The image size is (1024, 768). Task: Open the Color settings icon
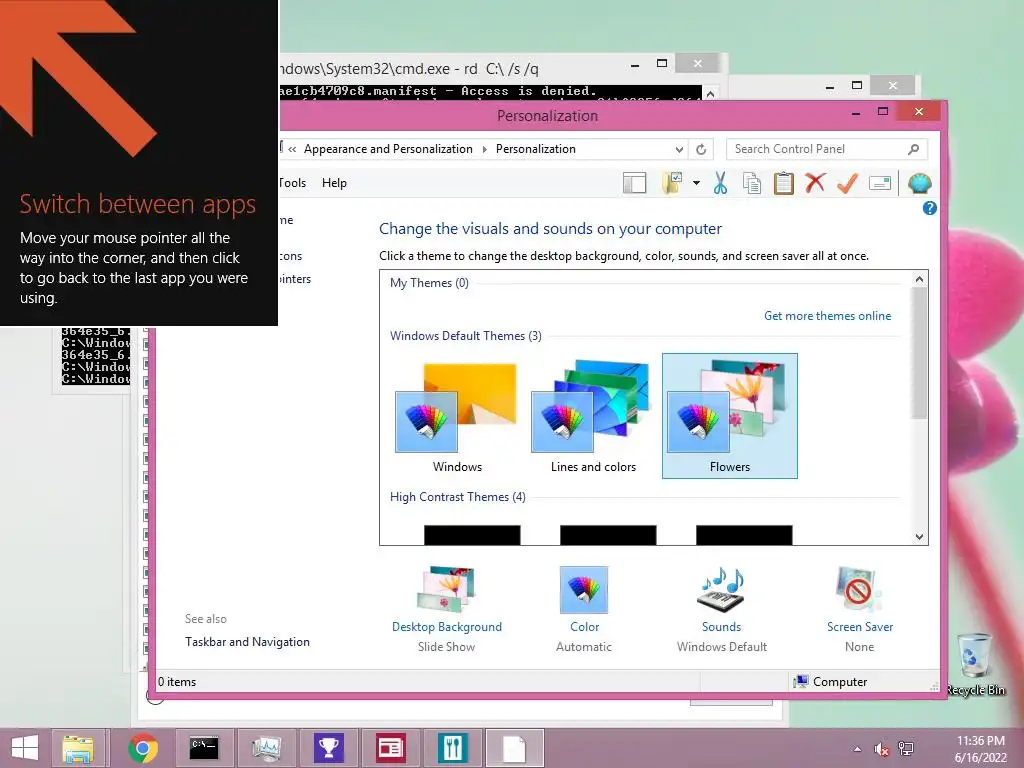coord(584,590)
